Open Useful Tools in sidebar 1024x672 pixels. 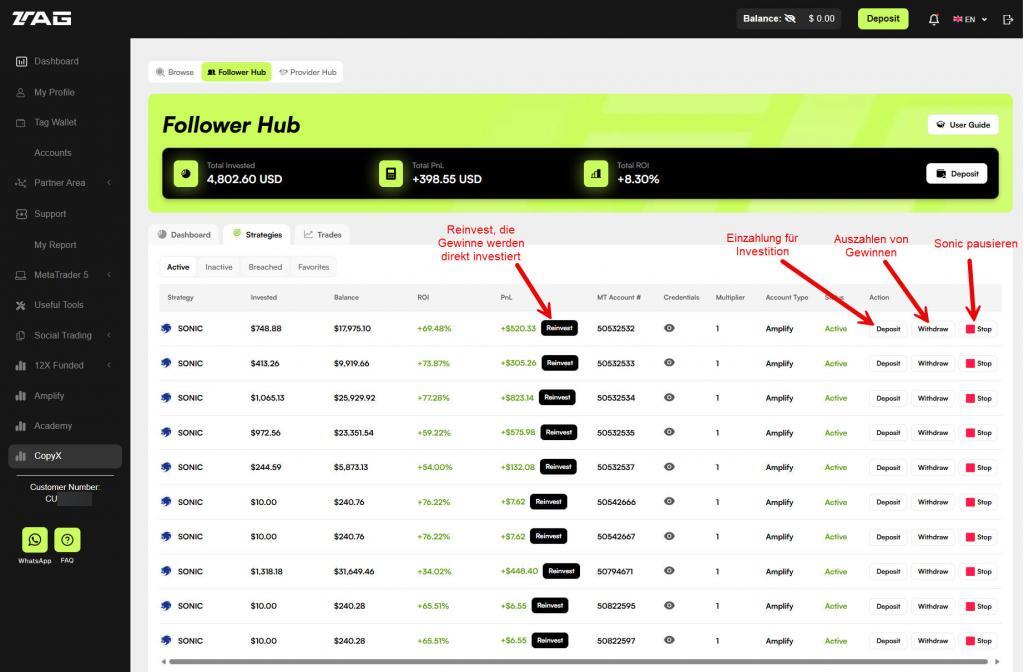point(58,305)
